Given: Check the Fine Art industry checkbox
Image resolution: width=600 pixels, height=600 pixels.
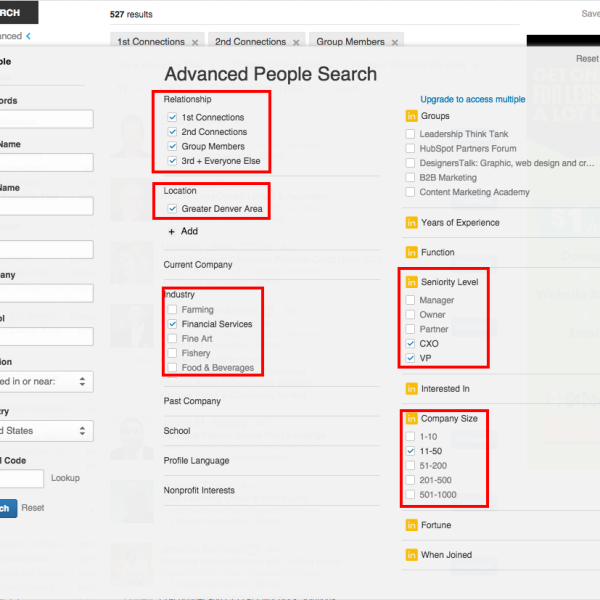Looking at the screenshot, I should coord(173,338).
